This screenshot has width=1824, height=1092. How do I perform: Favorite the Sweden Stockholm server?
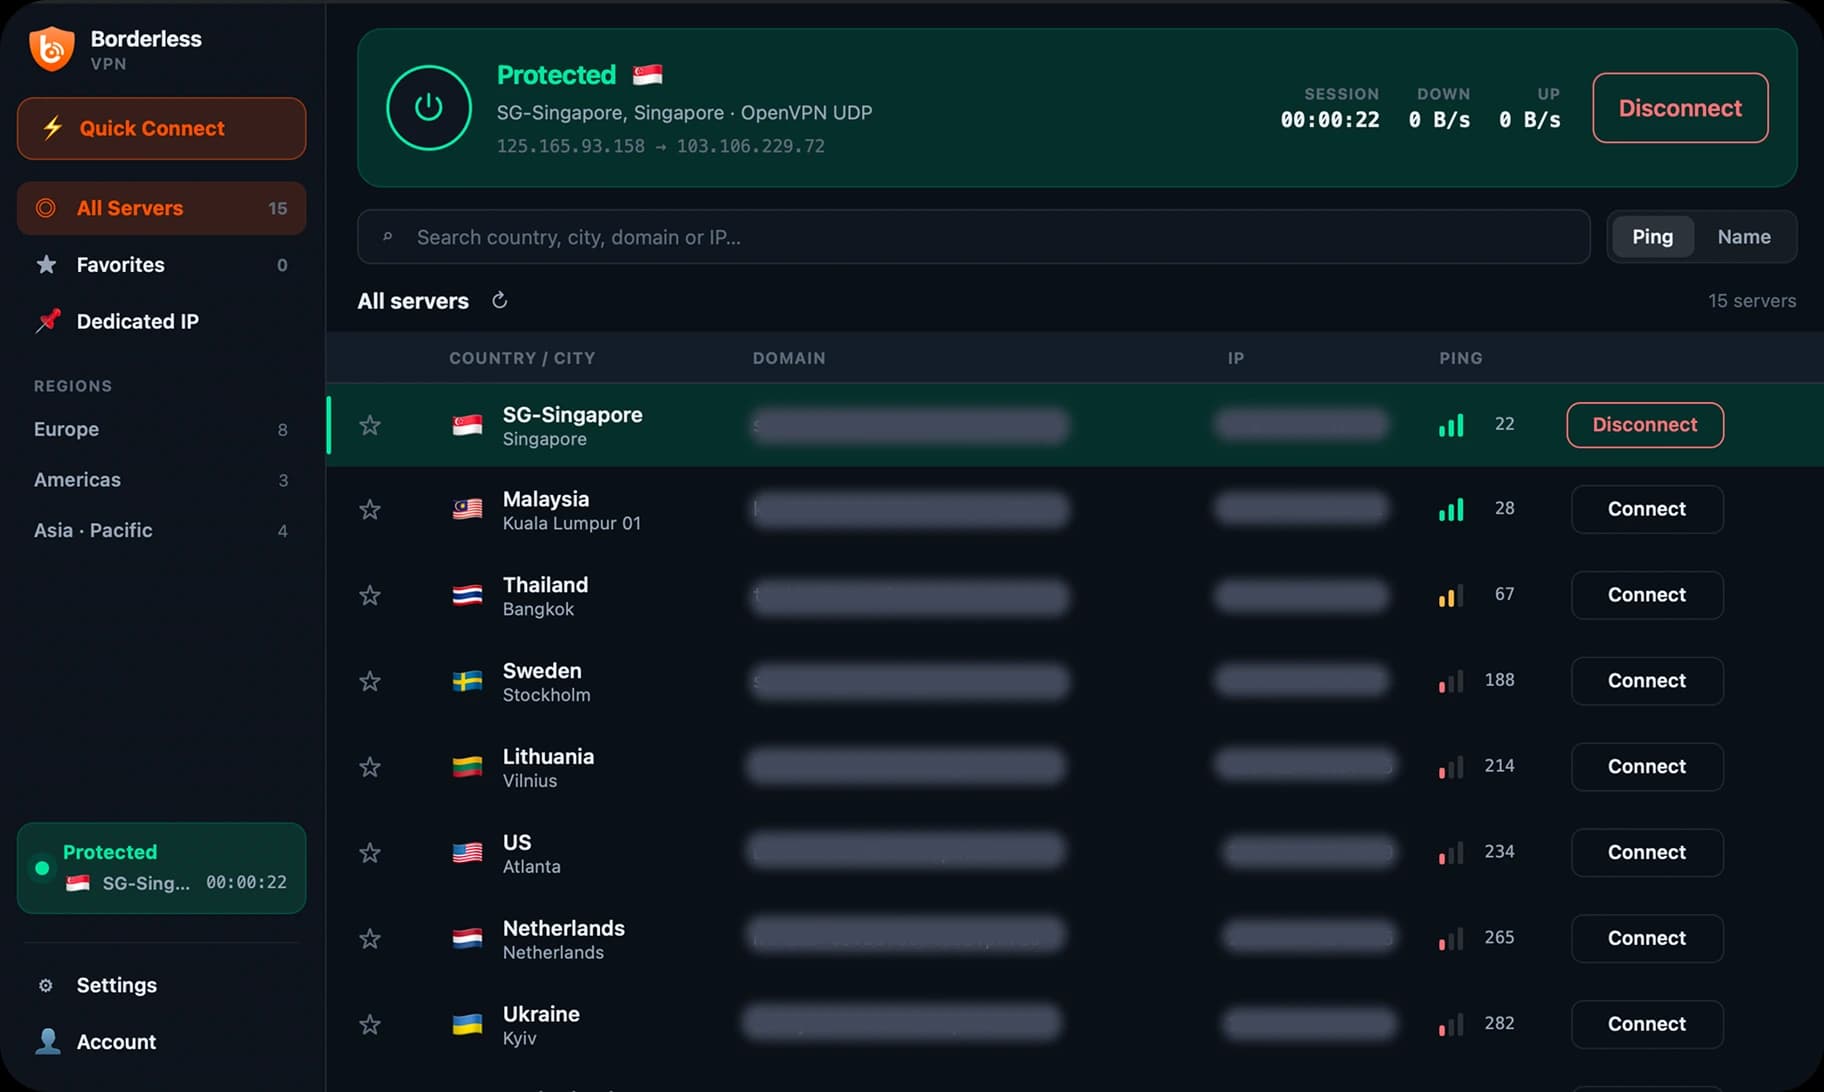370,681
